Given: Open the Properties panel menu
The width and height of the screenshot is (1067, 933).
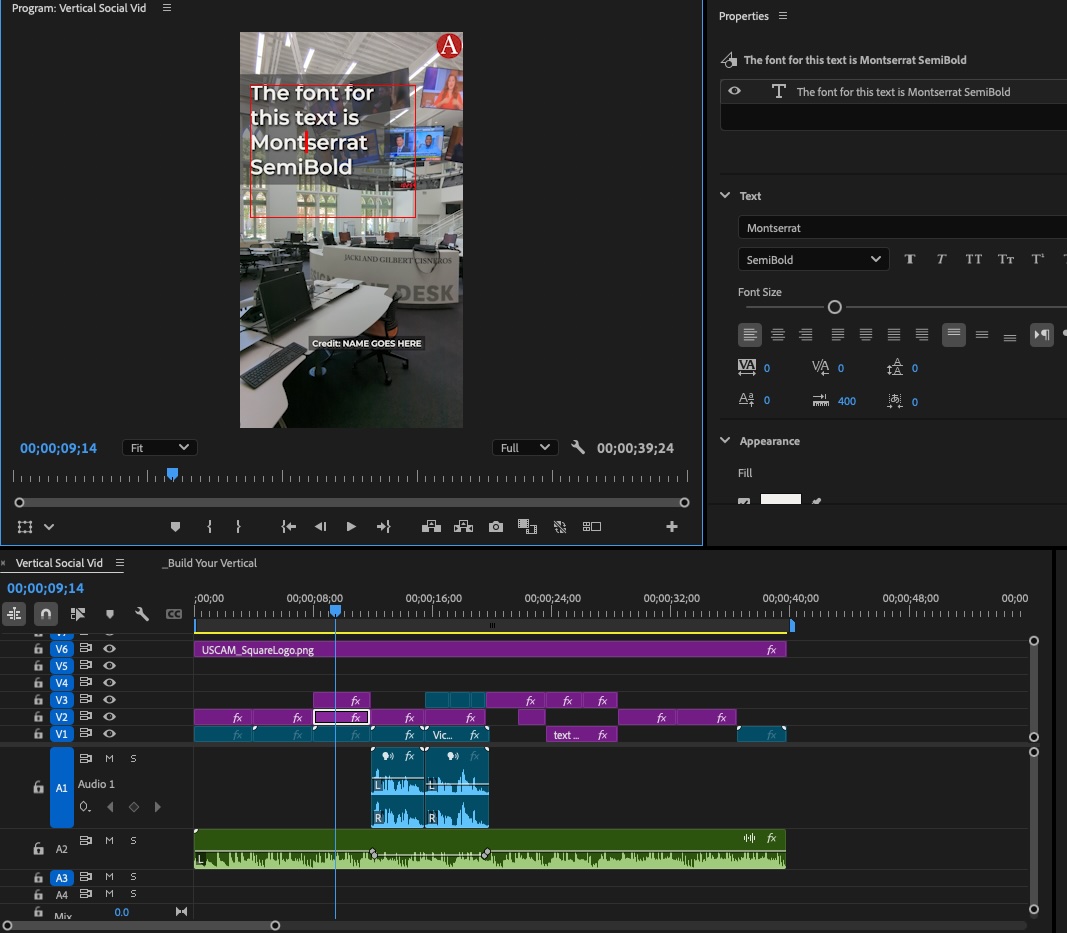Looking at the screenshot, I should coord(783,16).
